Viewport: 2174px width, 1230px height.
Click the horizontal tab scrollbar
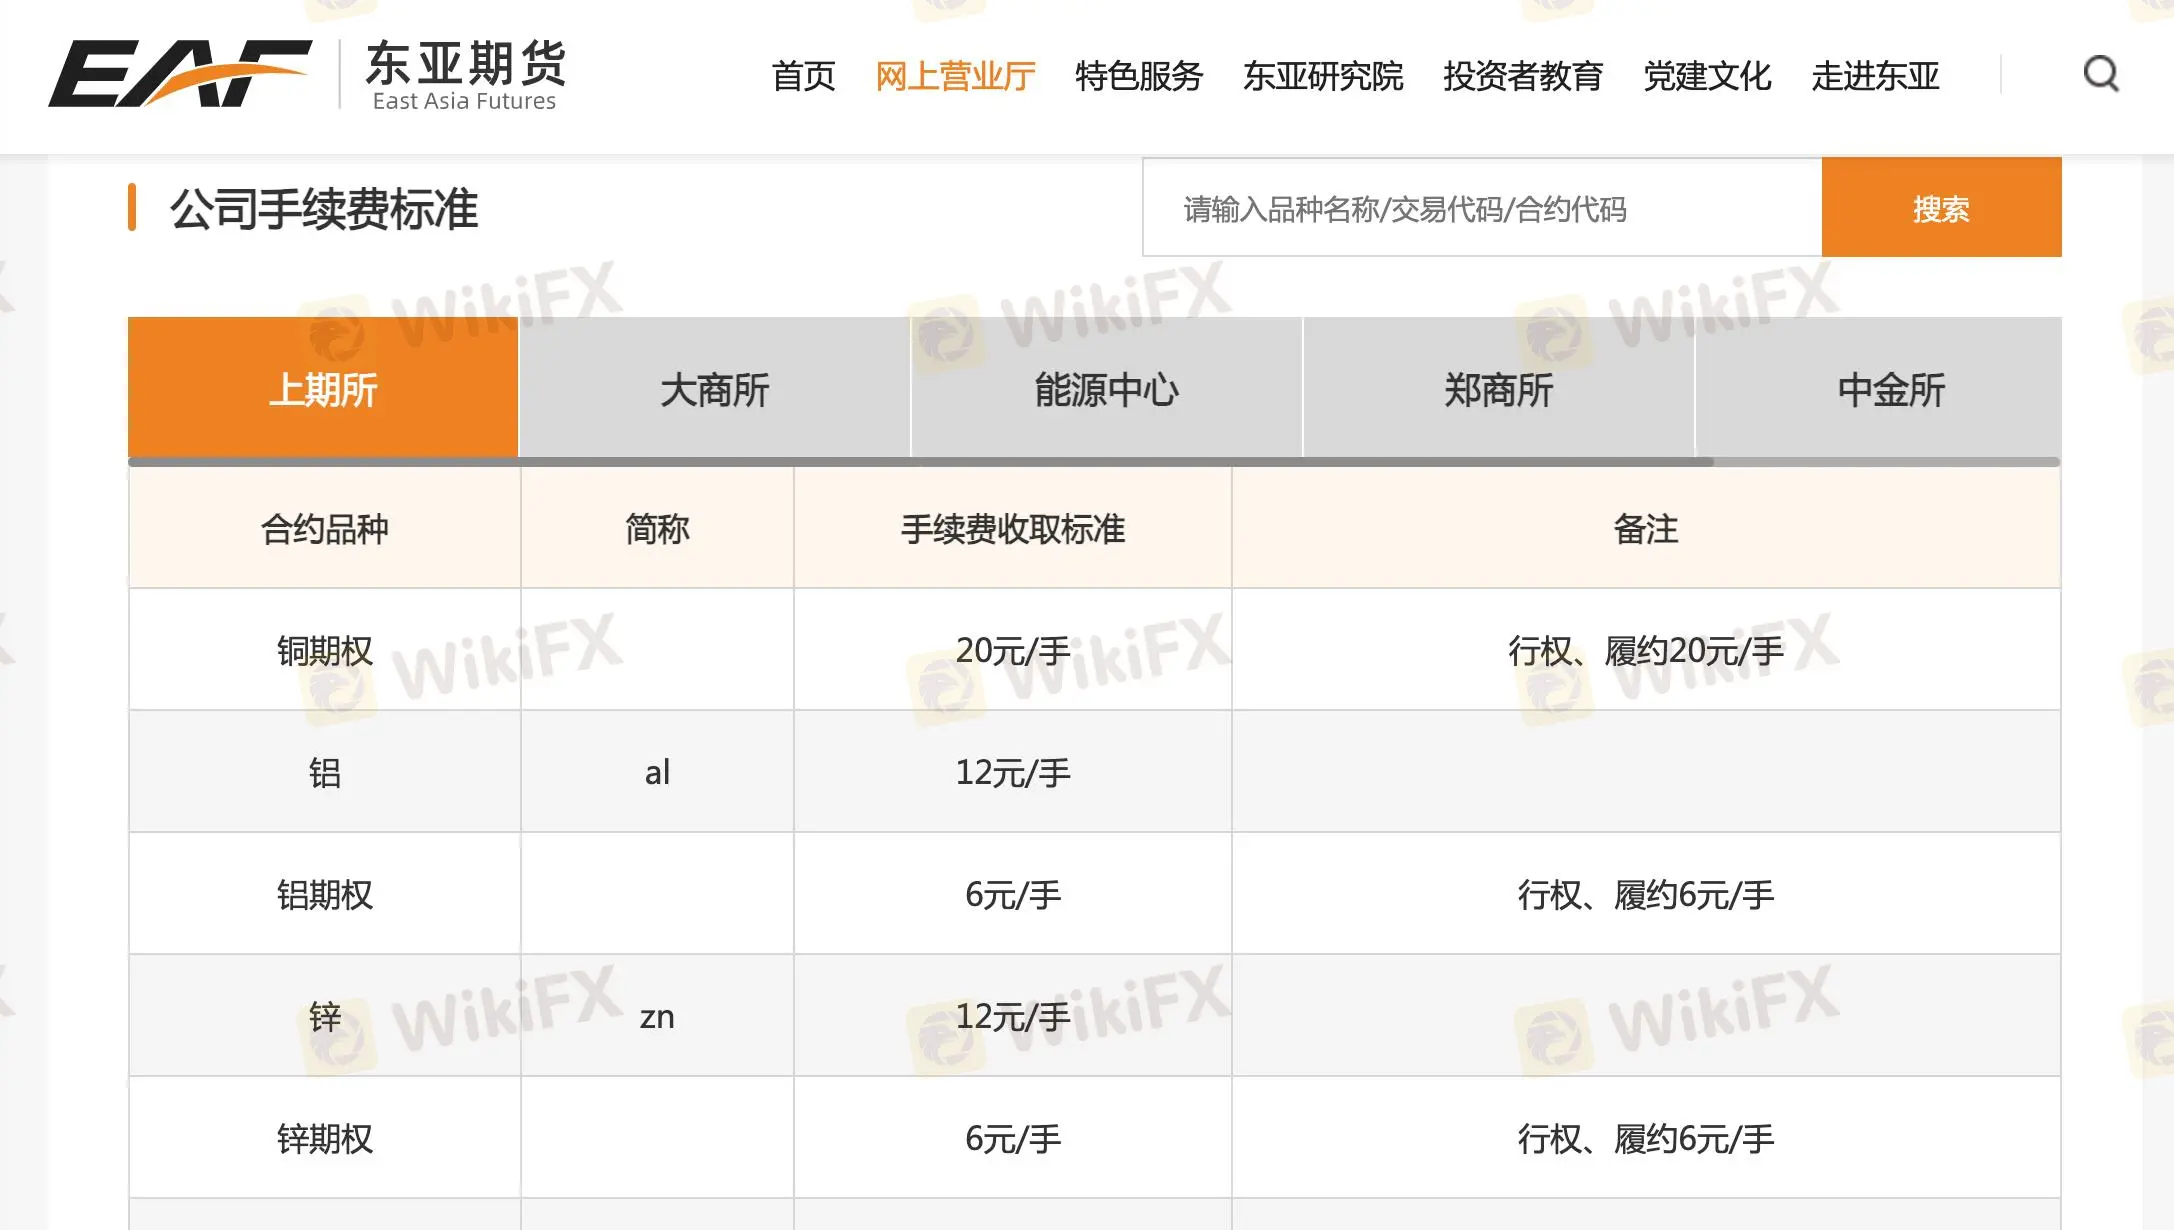click(920, 462)
